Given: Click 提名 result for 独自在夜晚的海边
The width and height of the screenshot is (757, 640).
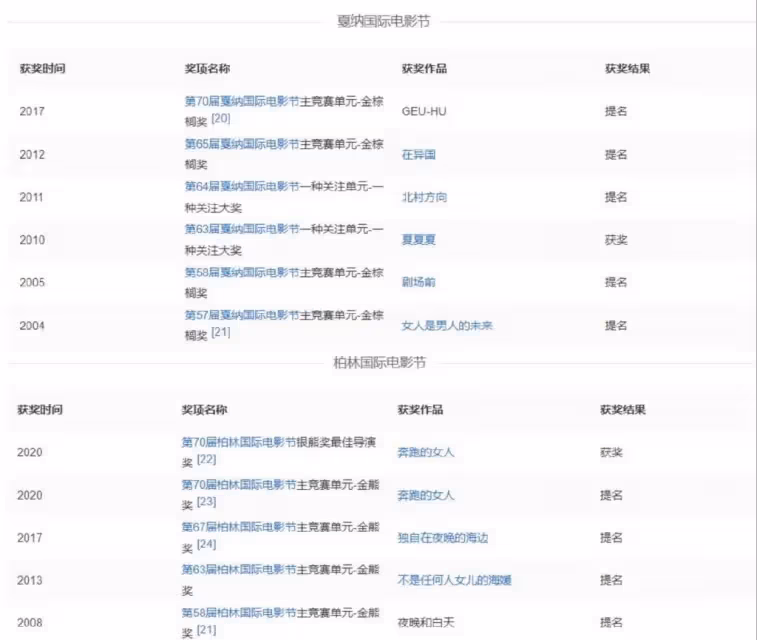Looking at the screenshot, I should [611, 538].
